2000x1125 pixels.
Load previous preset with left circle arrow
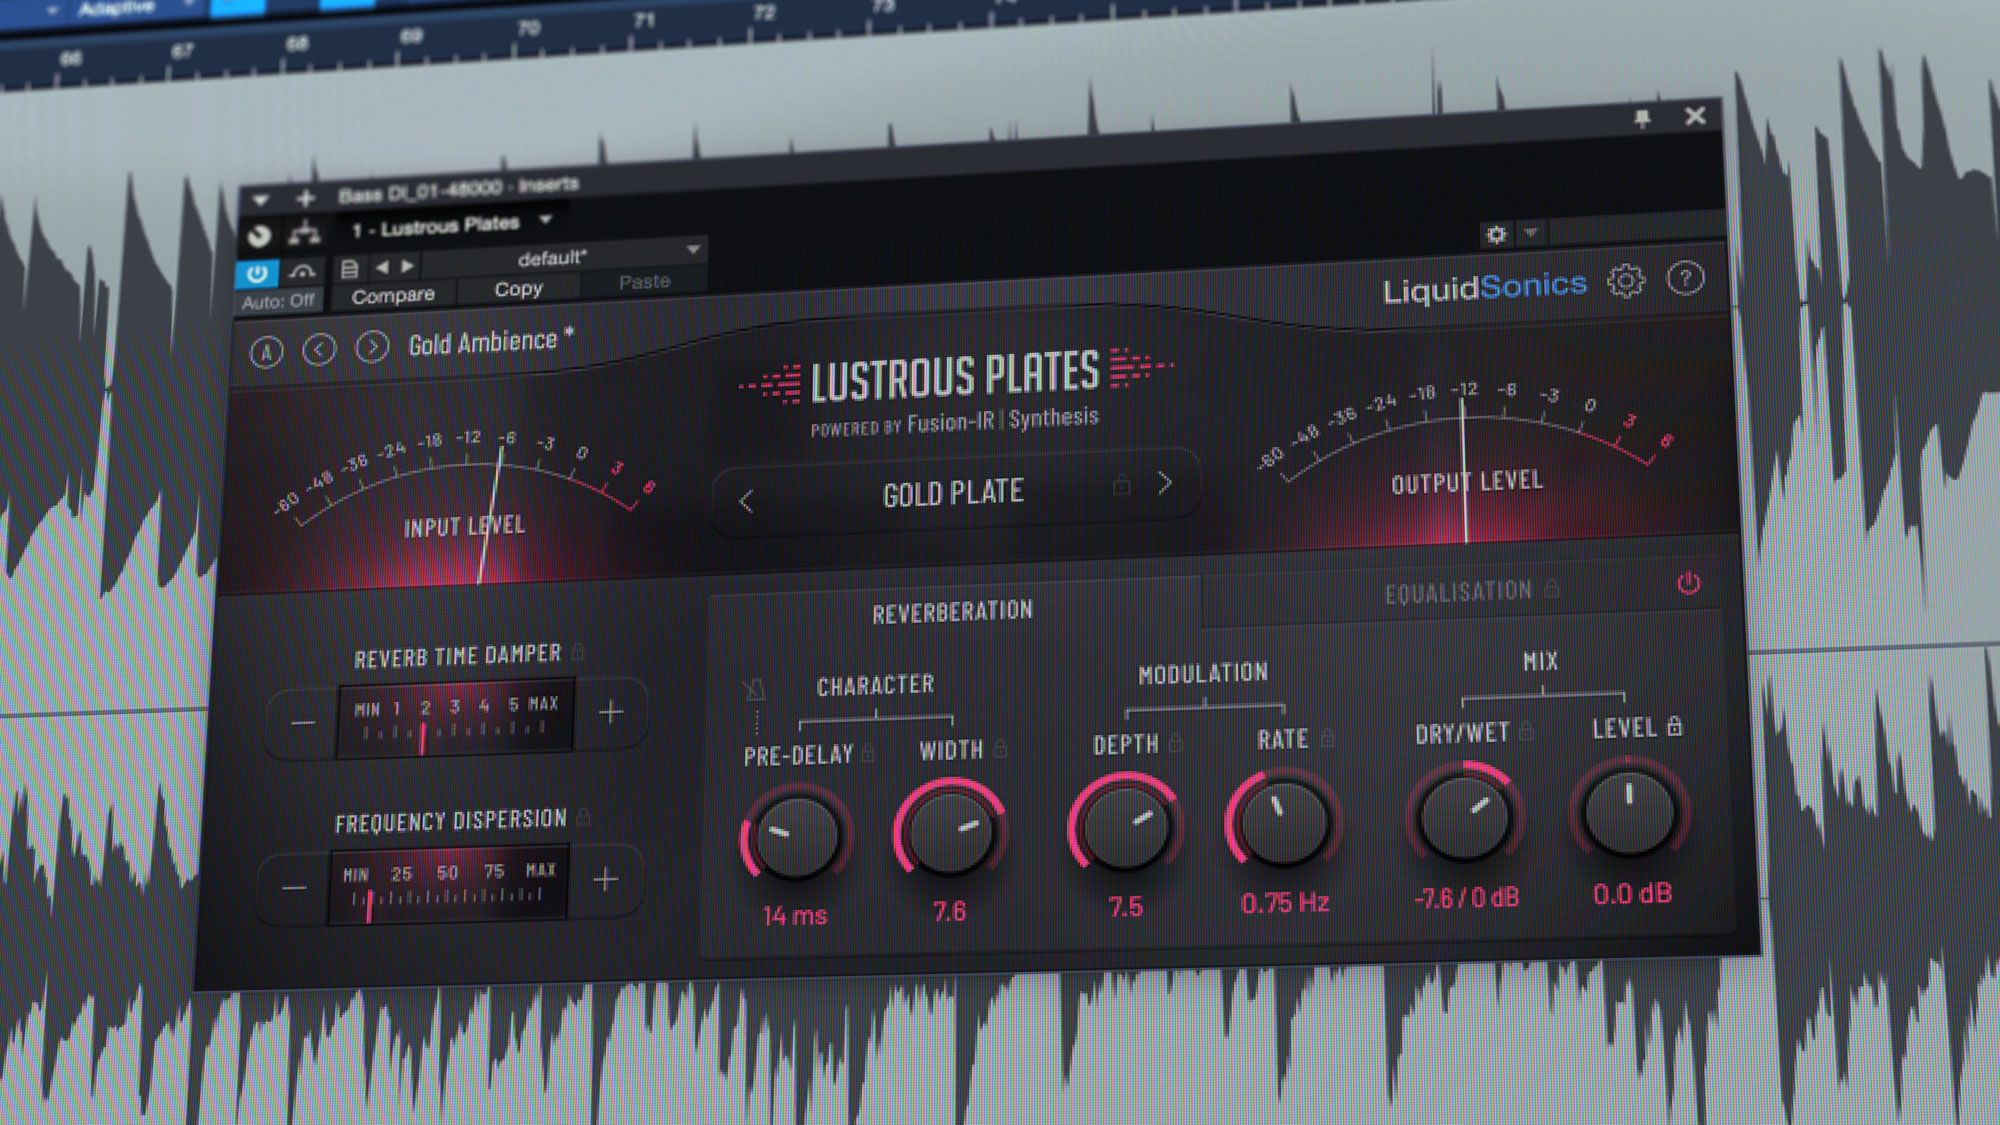319,349
